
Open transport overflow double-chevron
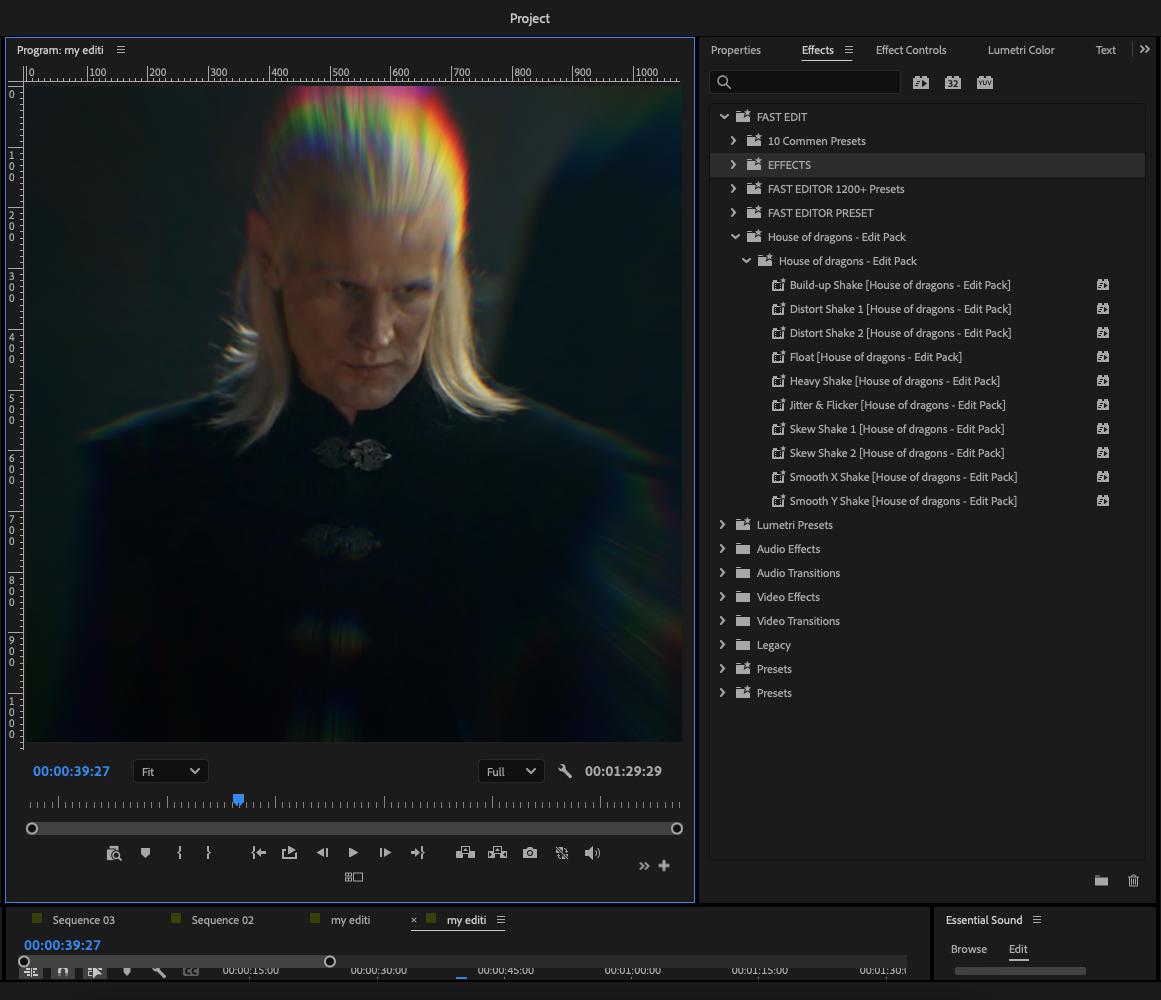point(644,865)
